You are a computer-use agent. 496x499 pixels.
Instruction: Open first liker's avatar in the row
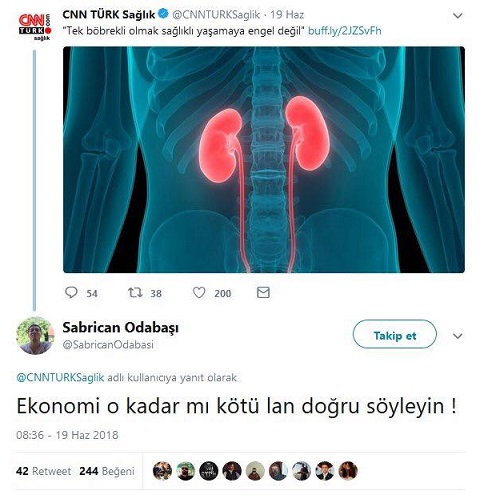(x=162, y=471)
